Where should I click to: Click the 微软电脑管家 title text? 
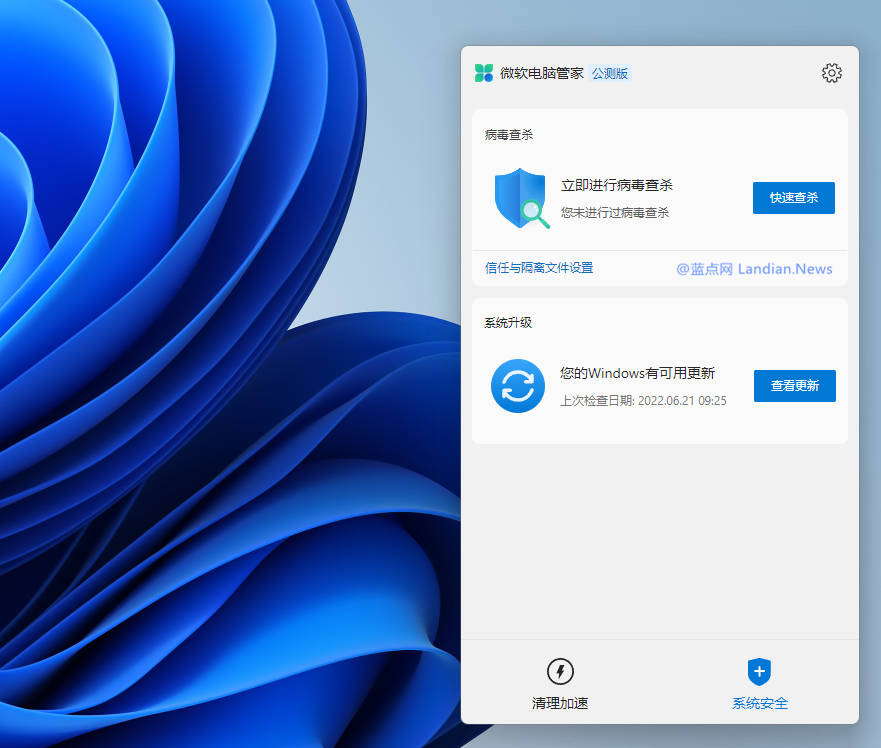coord(542,74)
